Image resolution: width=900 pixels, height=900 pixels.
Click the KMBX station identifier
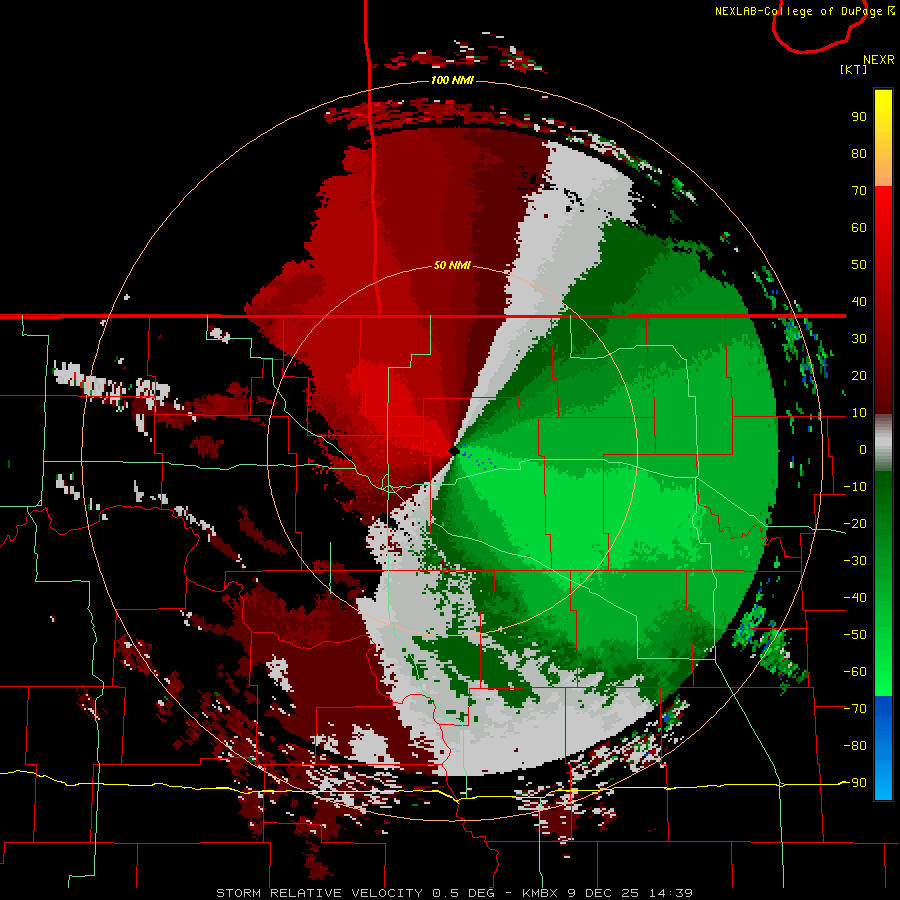(540, 893)
